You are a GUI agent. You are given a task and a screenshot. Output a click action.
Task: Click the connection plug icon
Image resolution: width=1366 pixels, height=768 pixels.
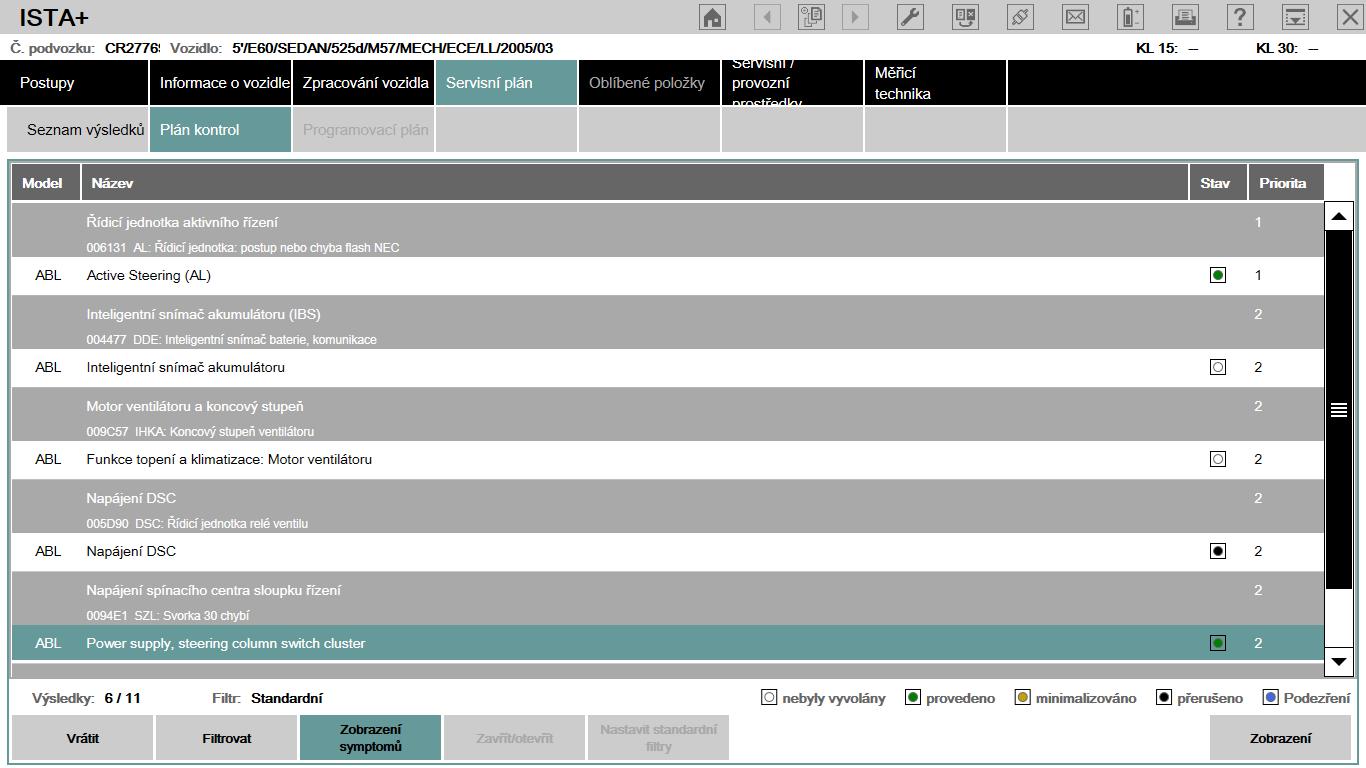coord(1020,17)
